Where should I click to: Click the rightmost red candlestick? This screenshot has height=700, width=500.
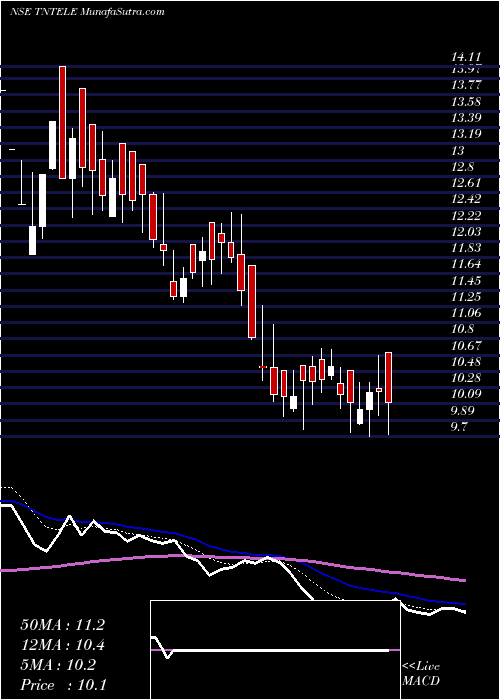[388, 378]
